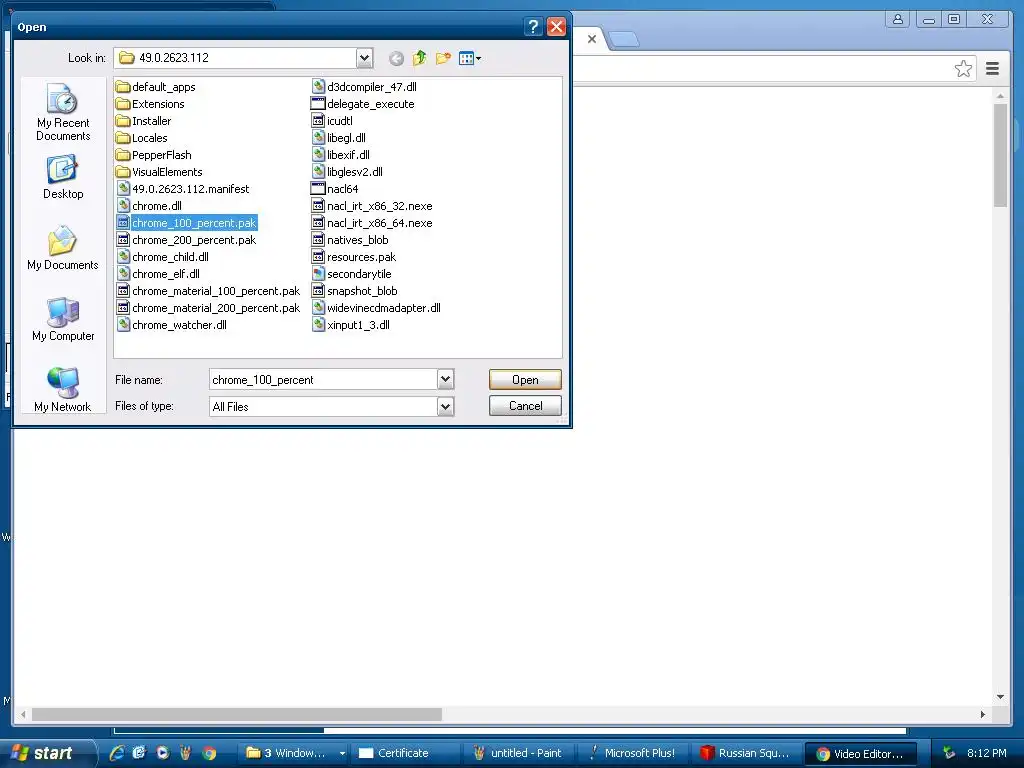The image size is (1024, 768).
Task: Expand the Look in folder dropdown
Action: click(364, 58)
